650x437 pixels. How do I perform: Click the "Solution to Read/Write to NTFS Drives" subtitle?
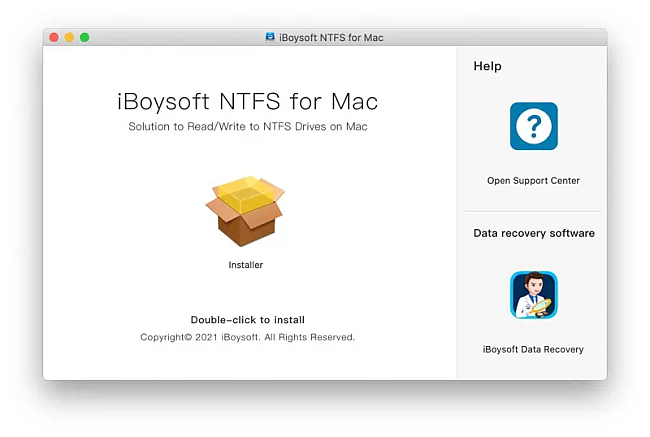pos(247,127)
